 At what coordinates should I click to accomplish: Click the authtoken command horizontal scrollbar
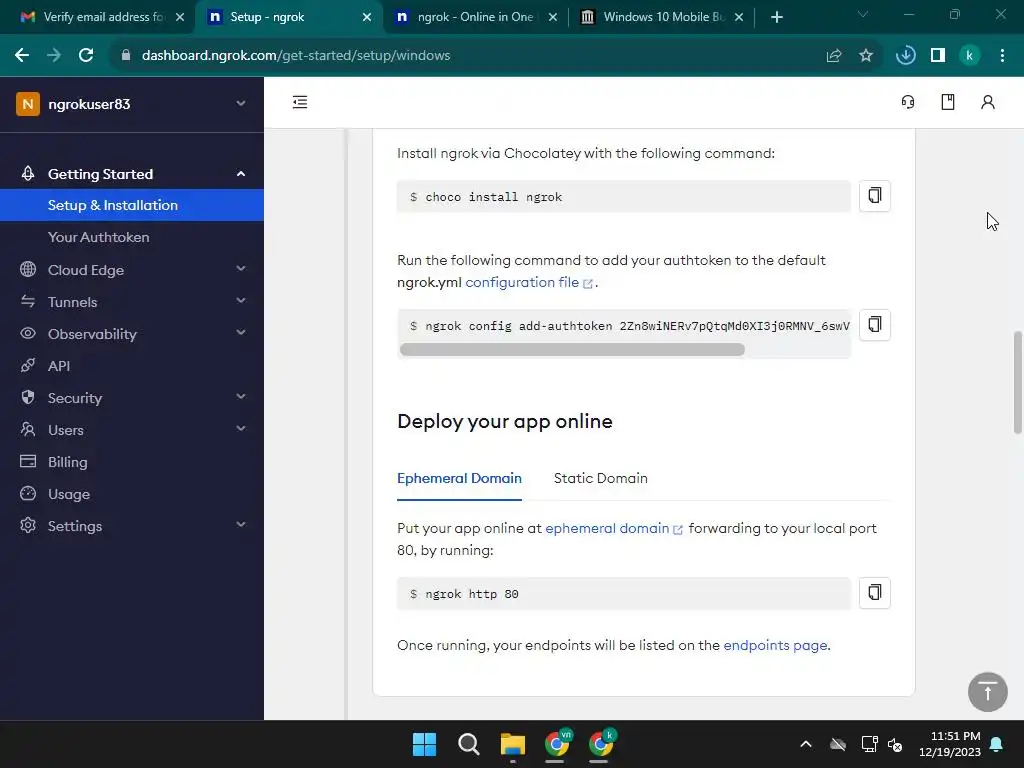pos(572,349)
